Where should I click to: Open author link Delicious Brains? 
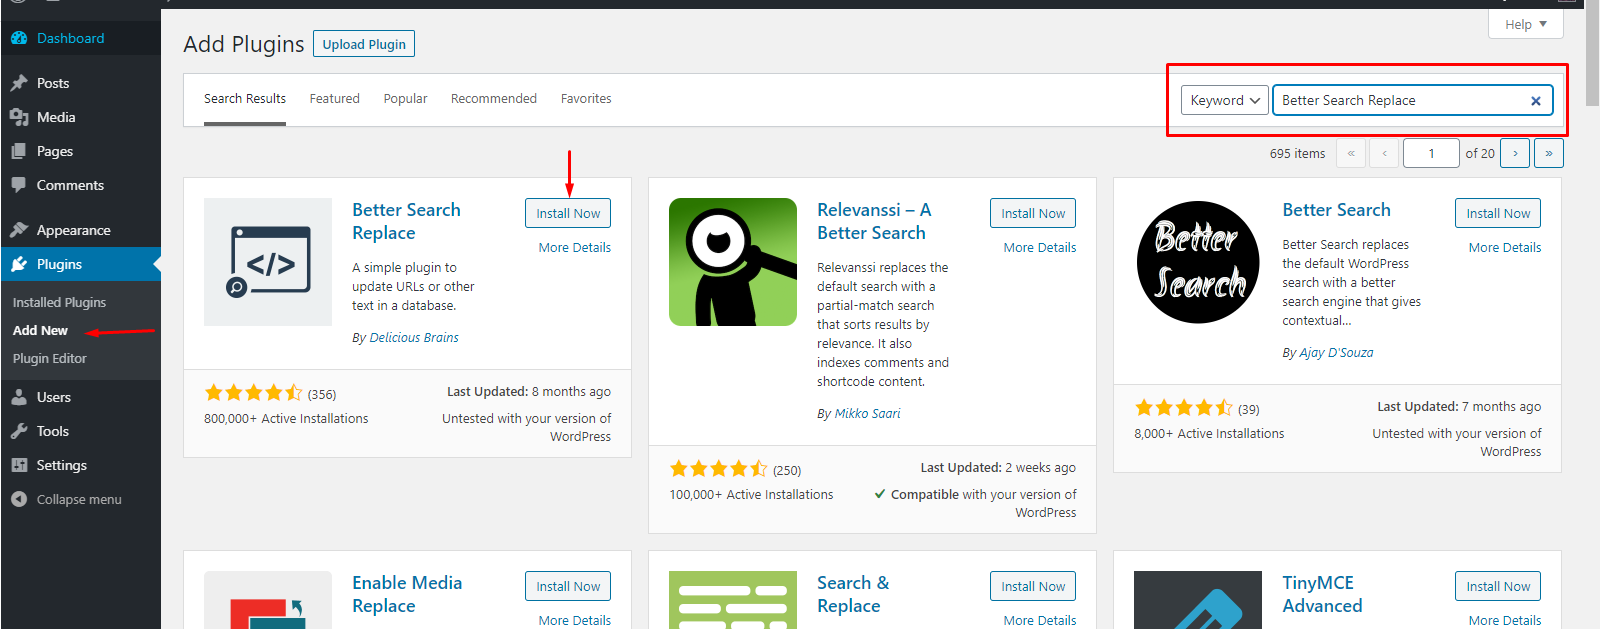tap(414, 338)
